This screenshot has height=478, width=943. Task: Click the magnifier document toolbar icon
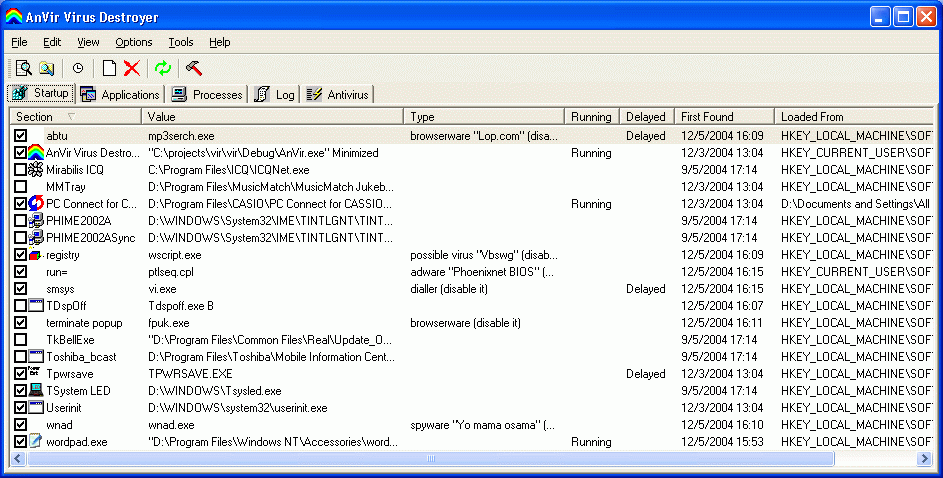point(23,68)
